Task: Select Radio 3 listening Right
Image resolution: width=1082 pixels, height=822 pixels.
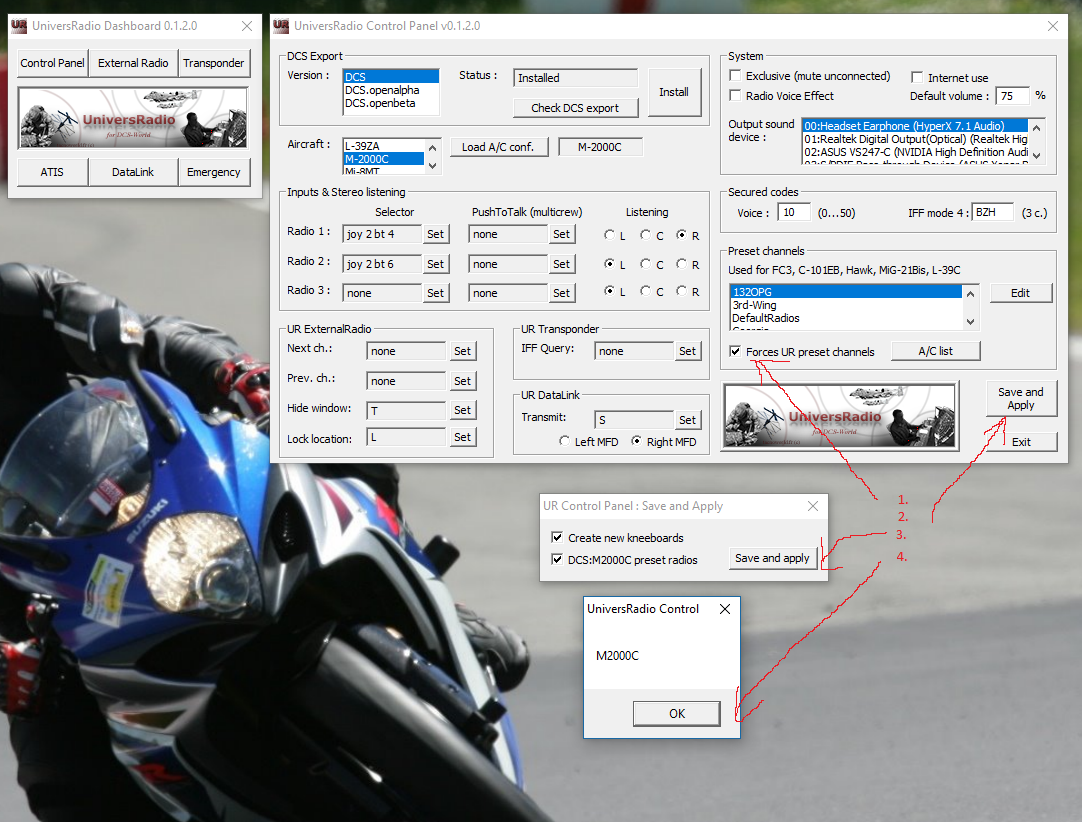Action: (682, 291)
